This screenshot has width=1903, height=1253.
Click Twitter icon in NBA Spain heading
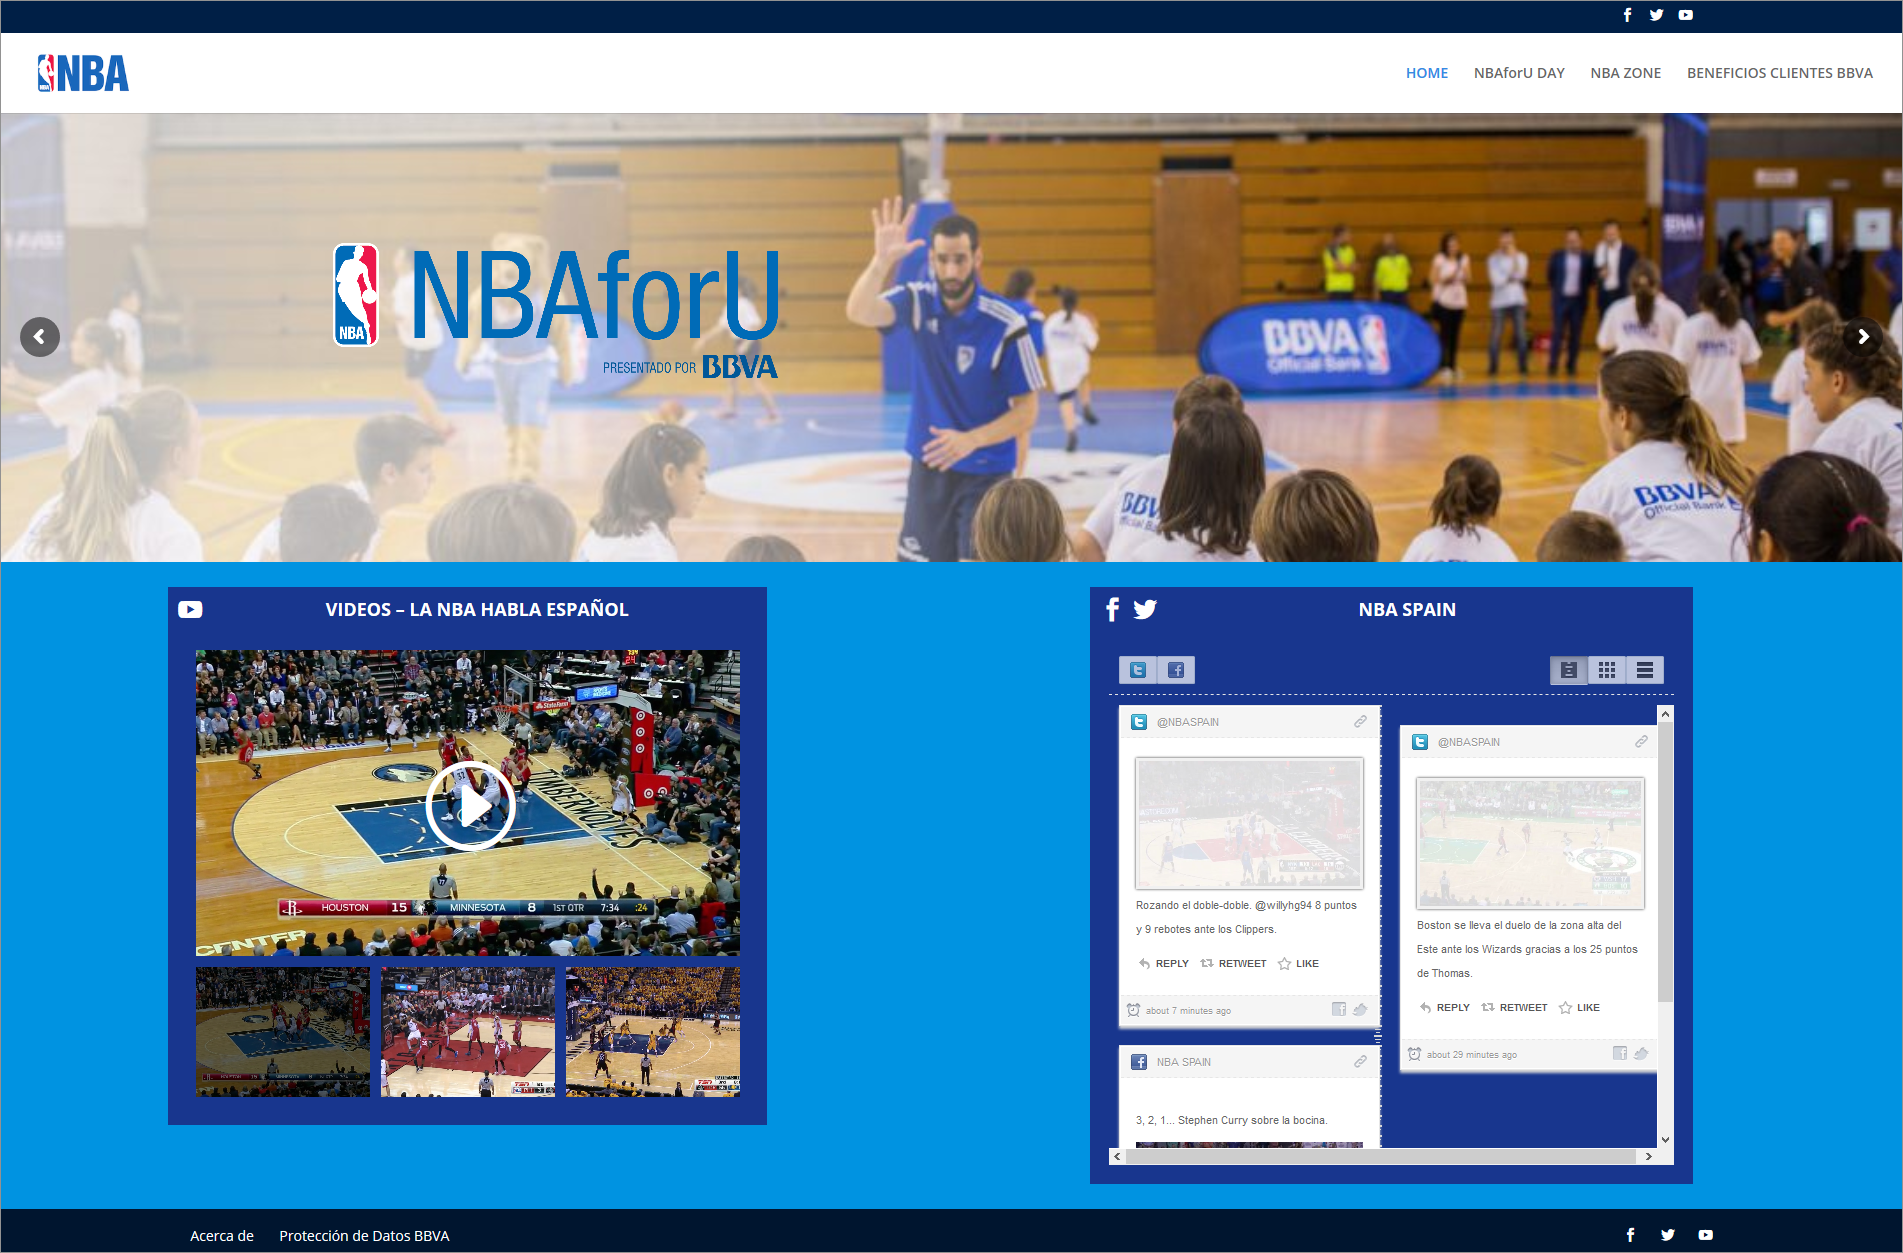(x=1145, y=609)
